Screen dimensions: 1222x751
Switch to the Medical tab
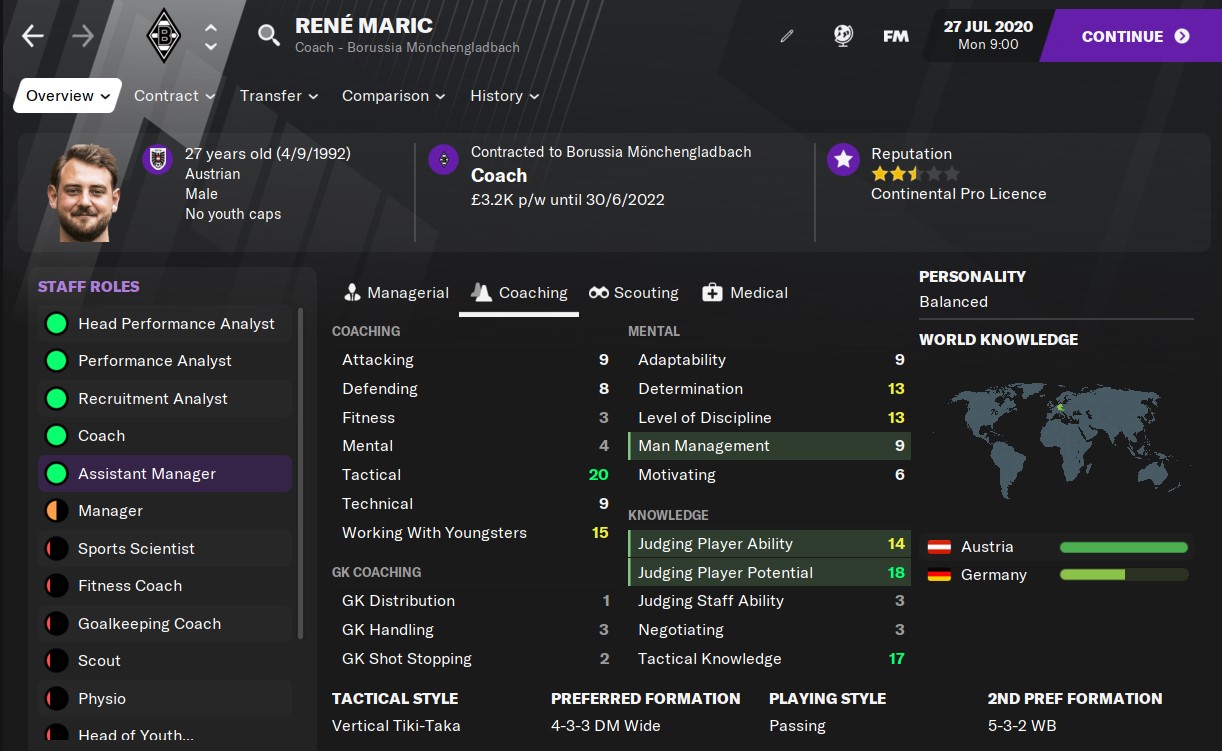click(x=745, y=293)
